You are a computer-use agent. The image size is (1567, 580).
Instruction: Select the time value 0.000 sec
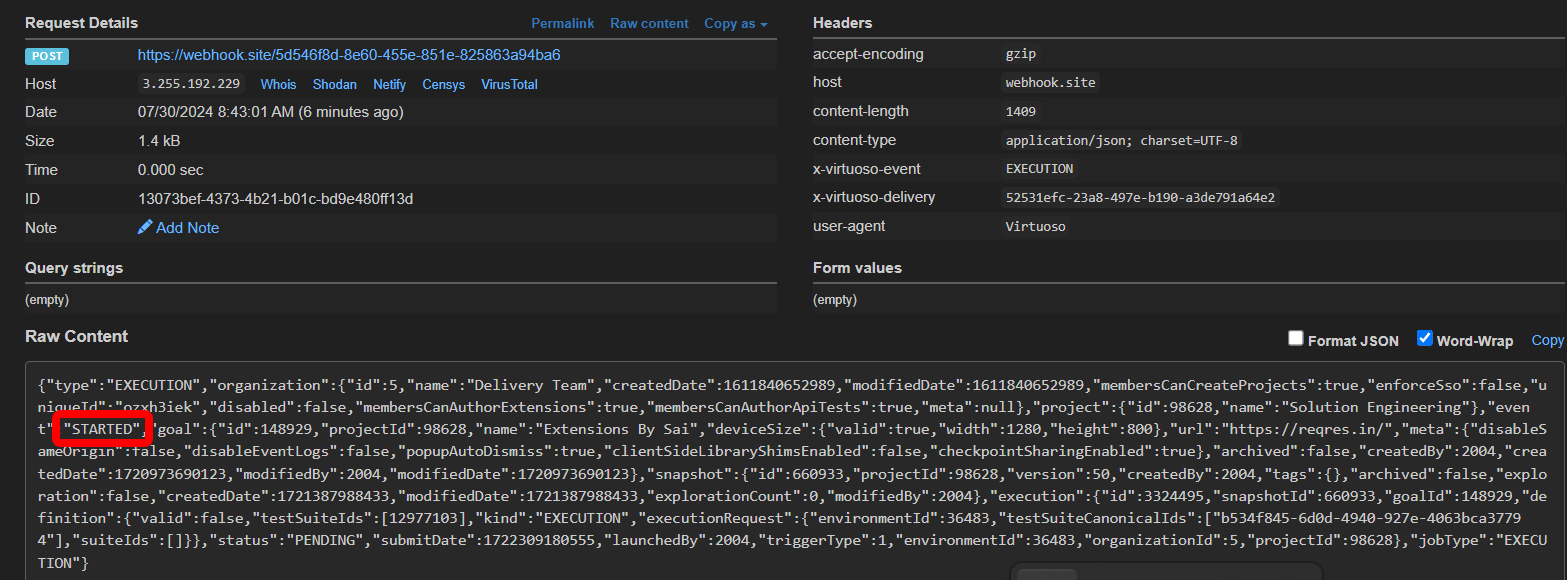coord(168,170)
